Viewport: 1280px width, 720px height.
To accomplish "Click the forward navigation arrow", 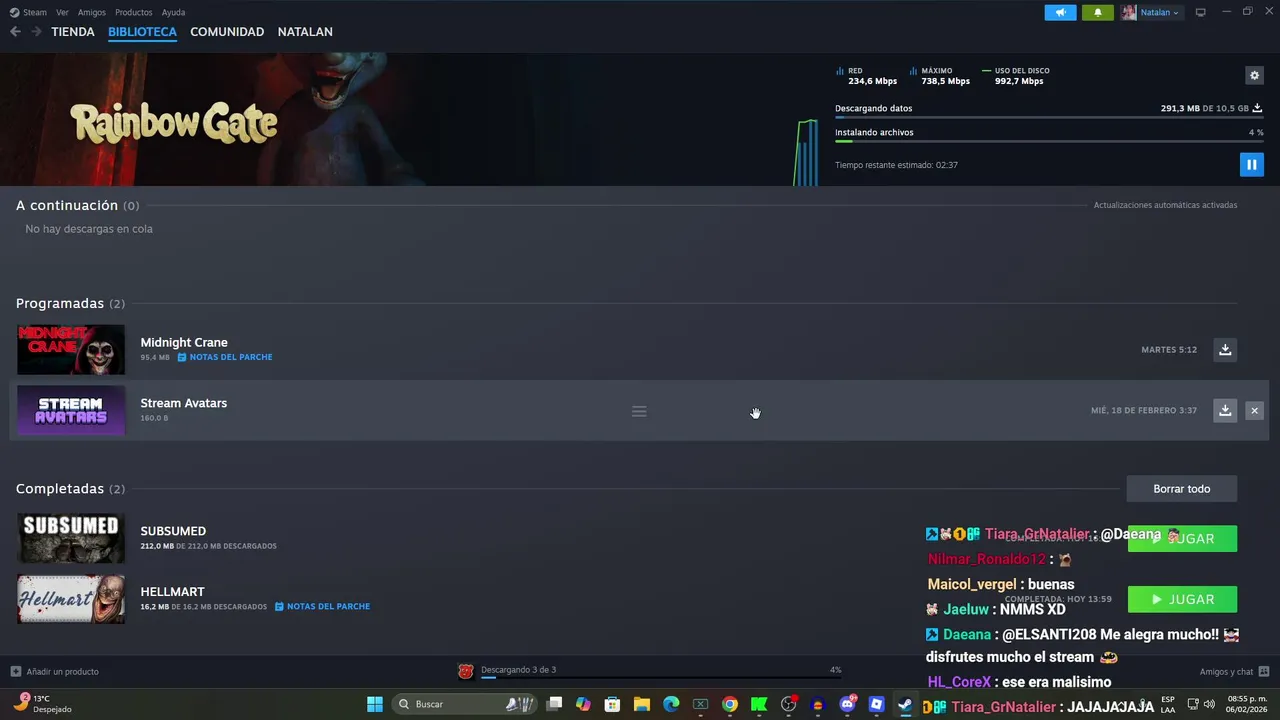I will coord(36,32).
